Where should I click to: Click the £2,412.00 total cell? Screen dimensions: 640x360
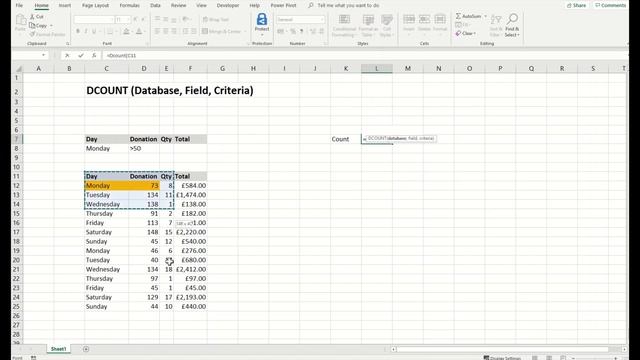(190, 269)
